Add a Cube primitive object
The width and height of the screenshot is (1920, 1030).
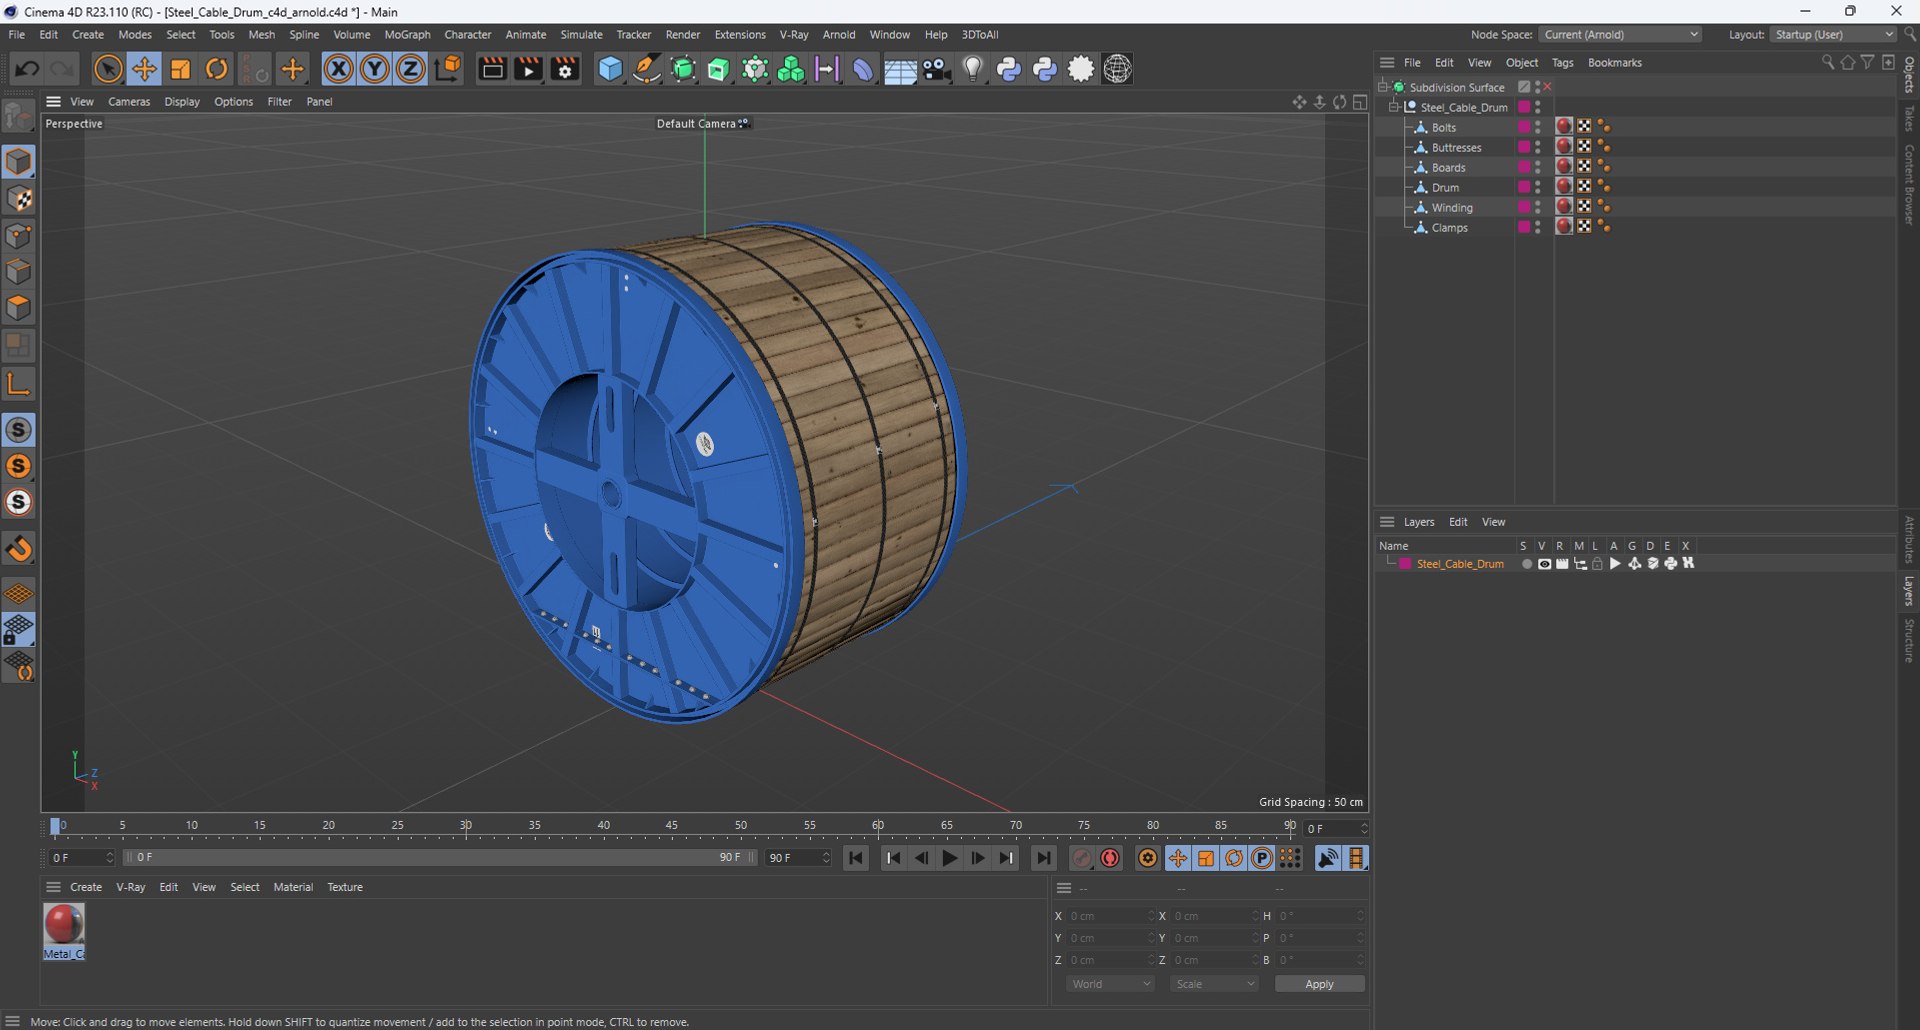[610, 69]
